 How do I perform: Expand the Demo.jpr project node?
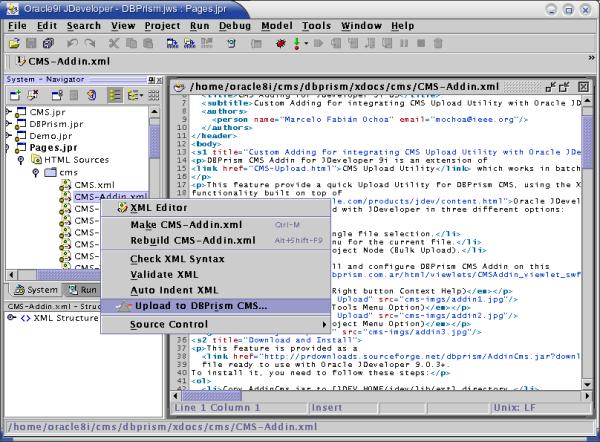(8, 135)
